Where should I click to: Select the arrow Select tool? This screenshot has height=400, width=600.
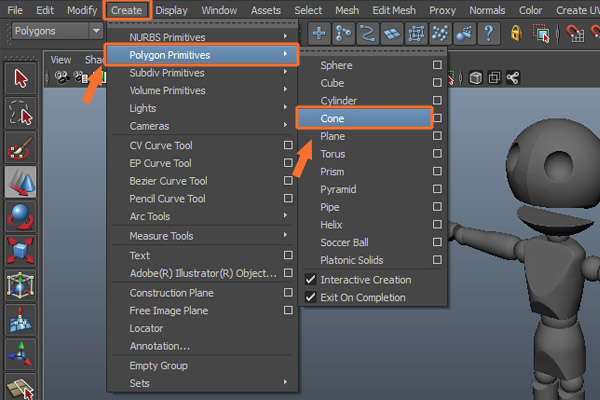coord(21,78)
